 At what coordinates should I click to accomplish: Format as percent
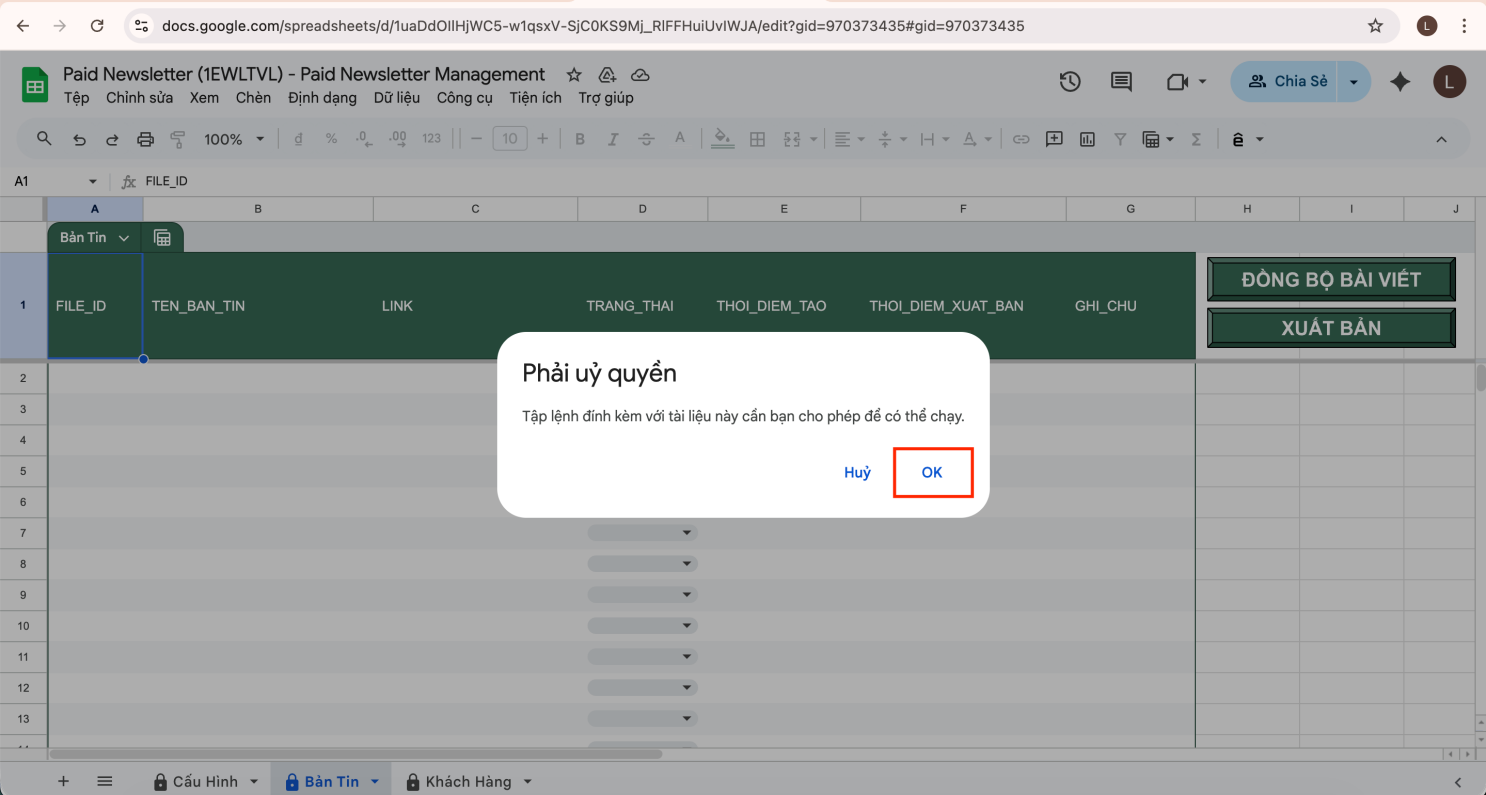(331, 139)
